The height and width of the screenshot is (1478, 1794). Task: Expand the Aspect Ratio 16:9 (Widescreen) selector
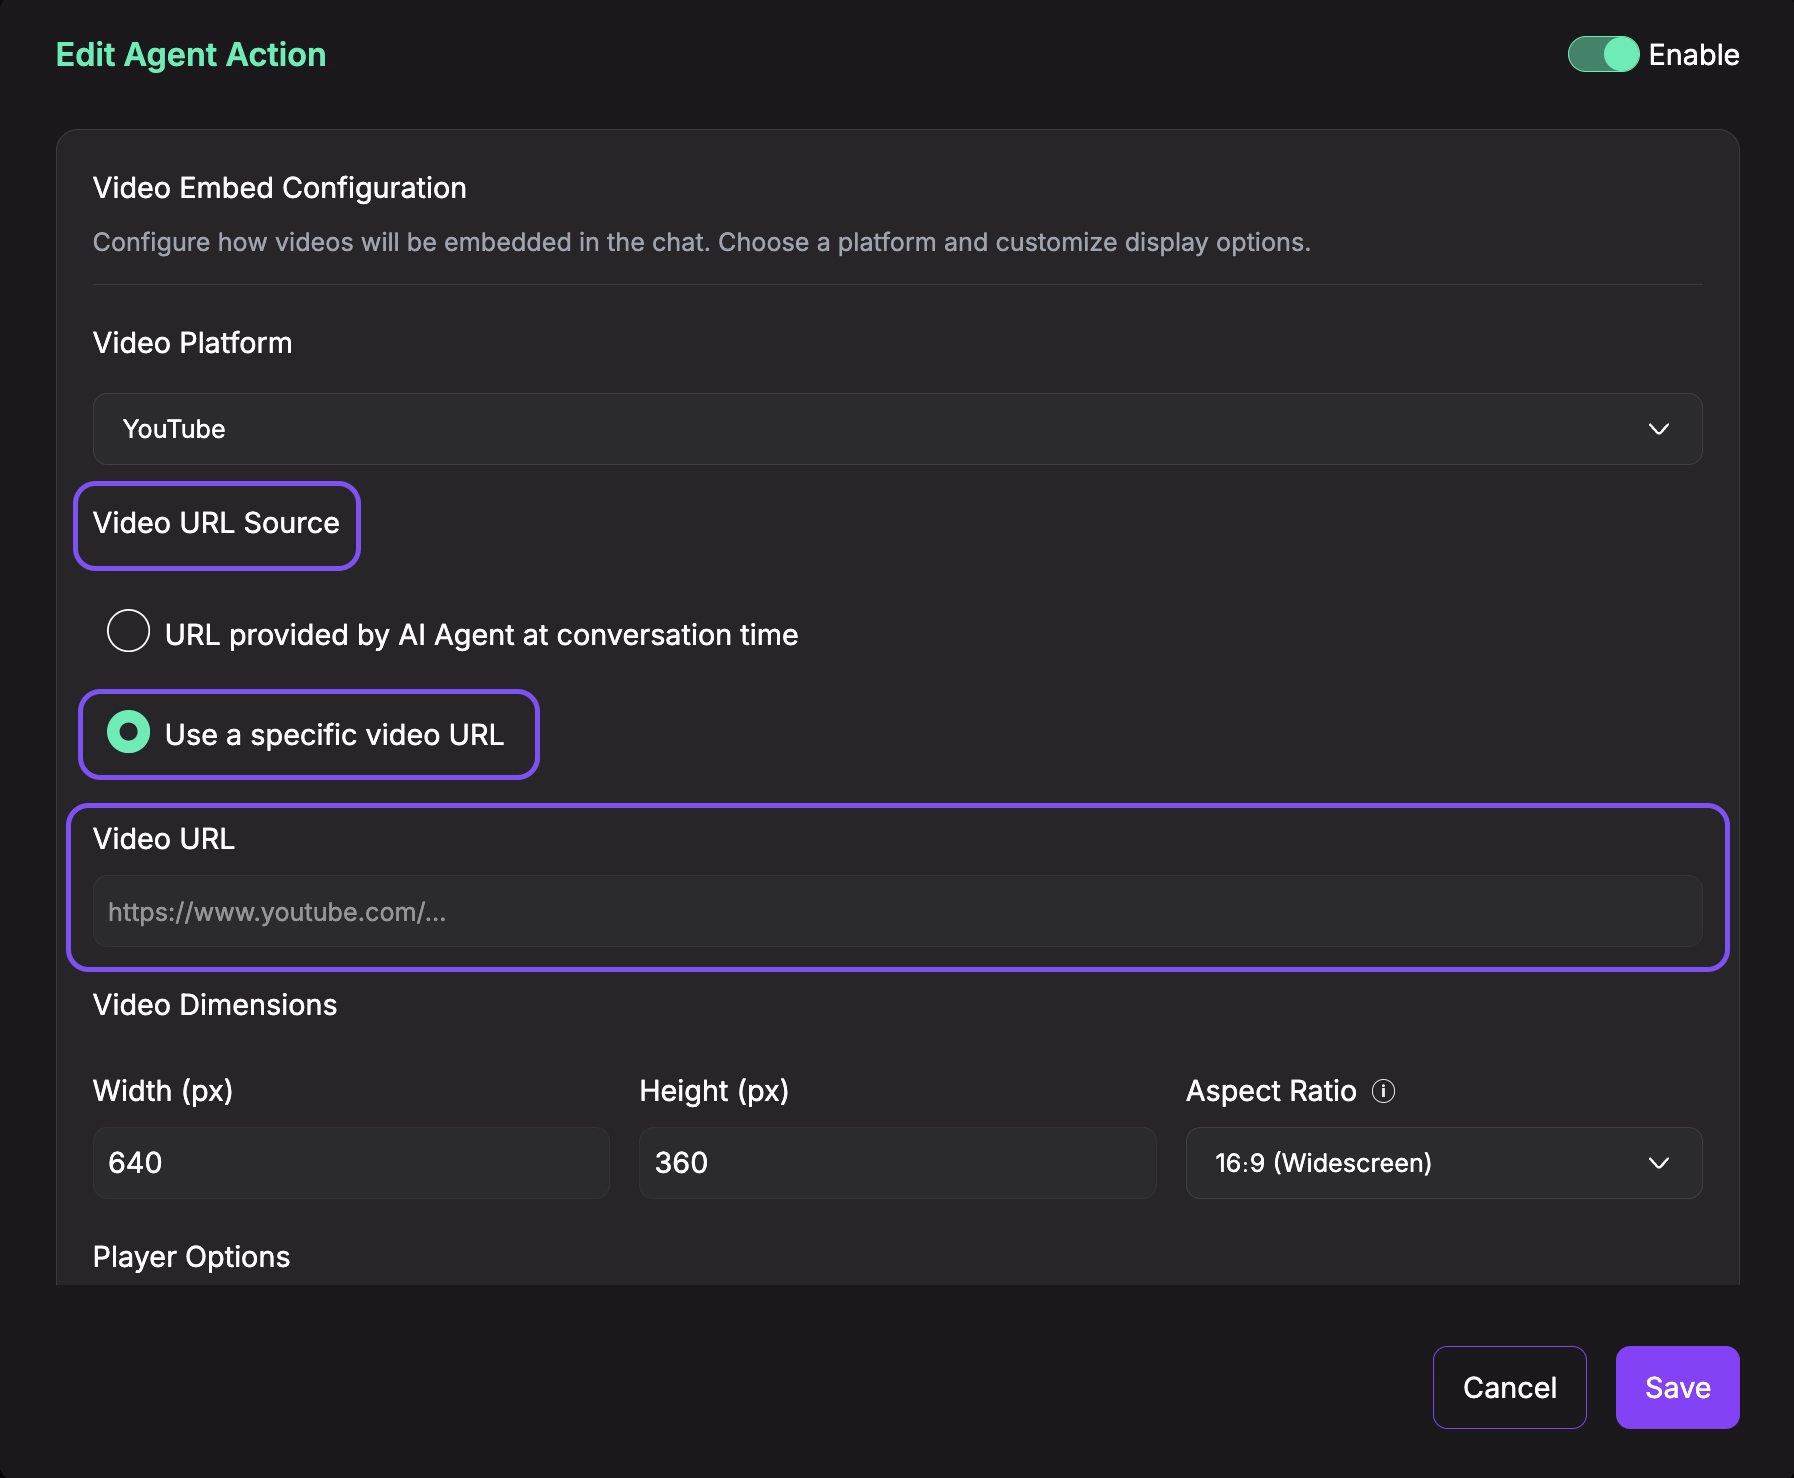tap(1442, 1163)
